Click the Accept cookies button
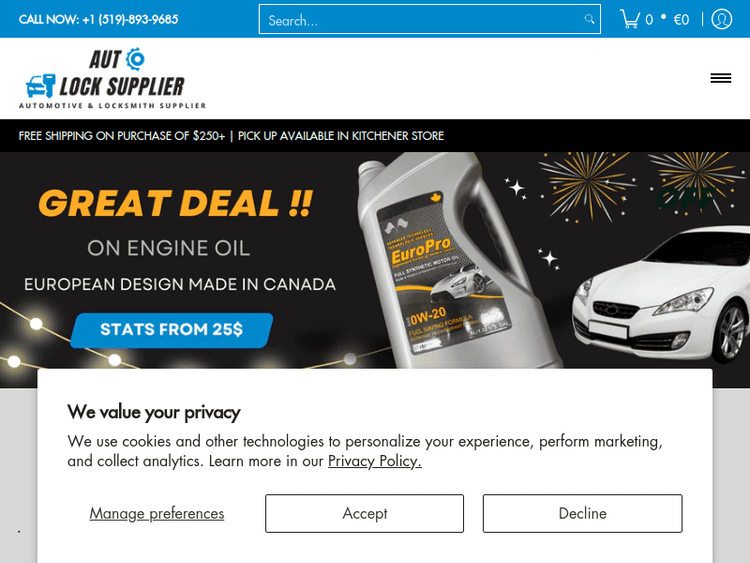750x563 pixels. pos(364,513)
